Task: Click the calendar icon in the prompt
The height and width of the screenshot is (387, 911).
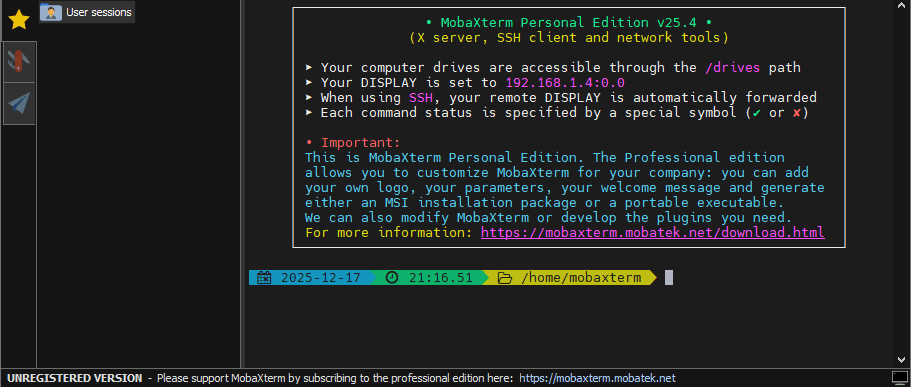Action: 264,278
